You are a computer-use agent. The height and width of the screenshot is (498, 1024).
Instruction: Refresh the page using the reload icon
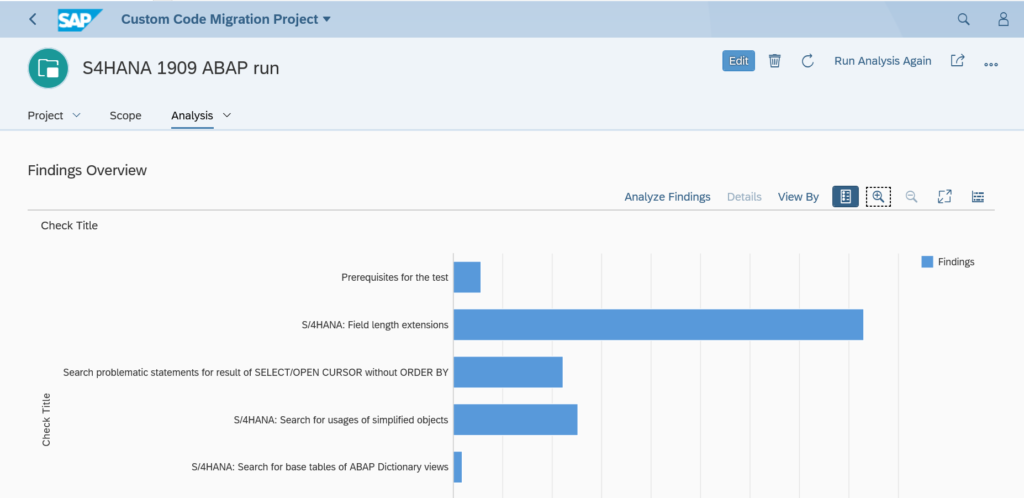807,61
